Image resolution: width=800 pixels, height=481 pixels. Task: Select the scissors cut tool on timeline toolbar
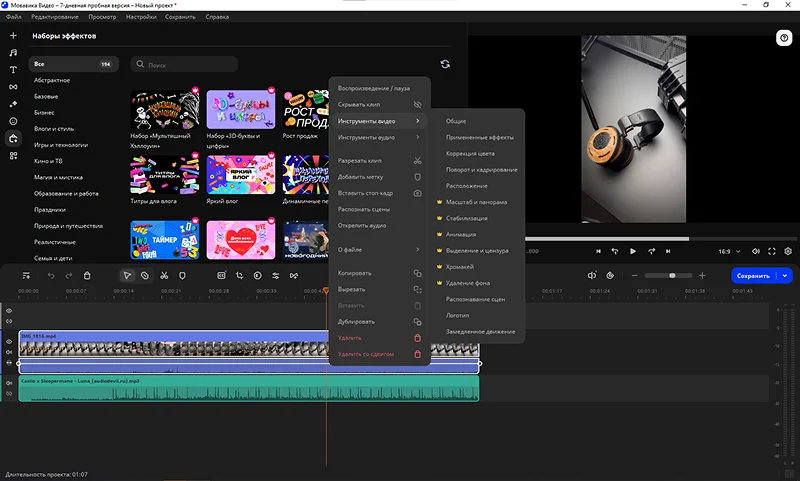(x=163, y=275)
